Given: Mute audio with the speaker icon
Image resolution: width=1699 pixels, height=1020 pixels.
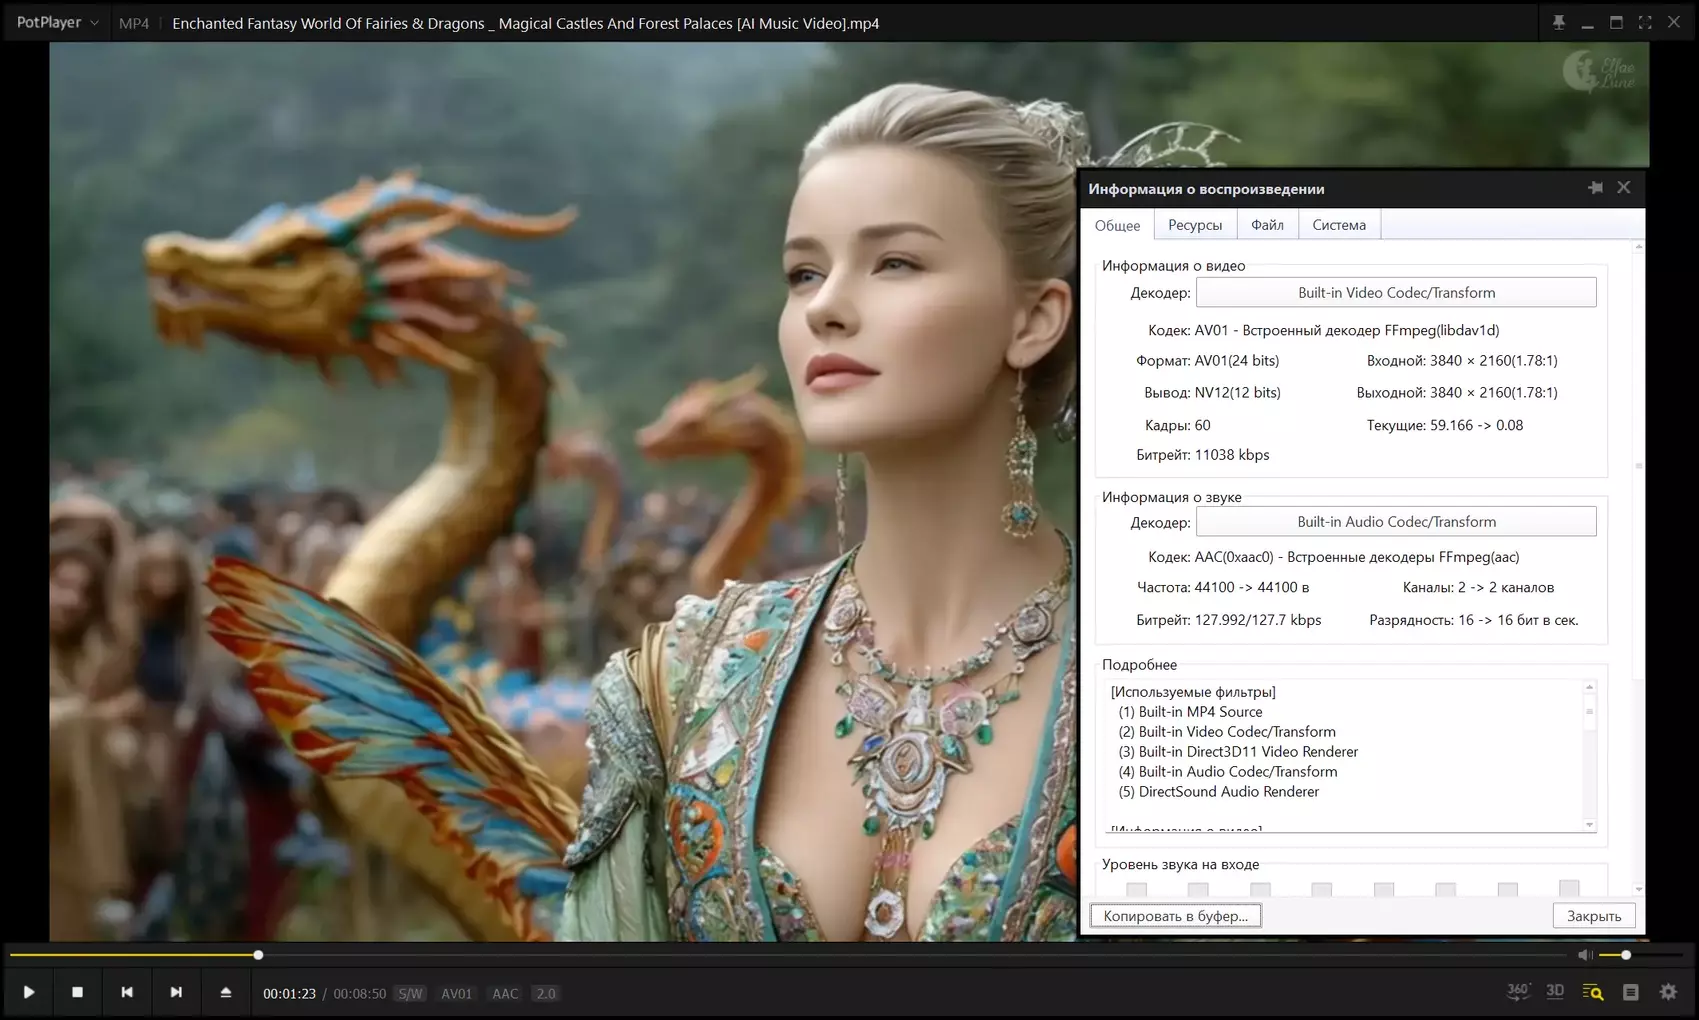Looking at the screenshot, I should [1584, 955].
